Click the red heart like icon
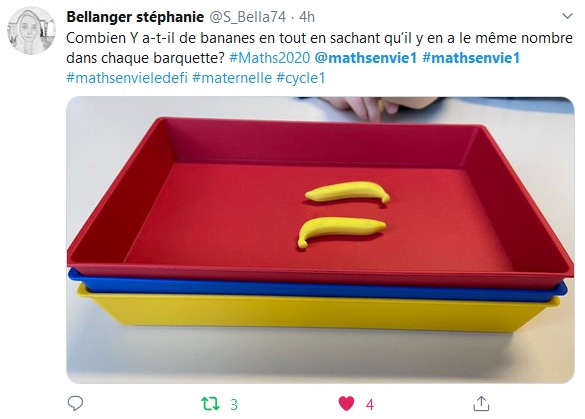 (346, 404)
